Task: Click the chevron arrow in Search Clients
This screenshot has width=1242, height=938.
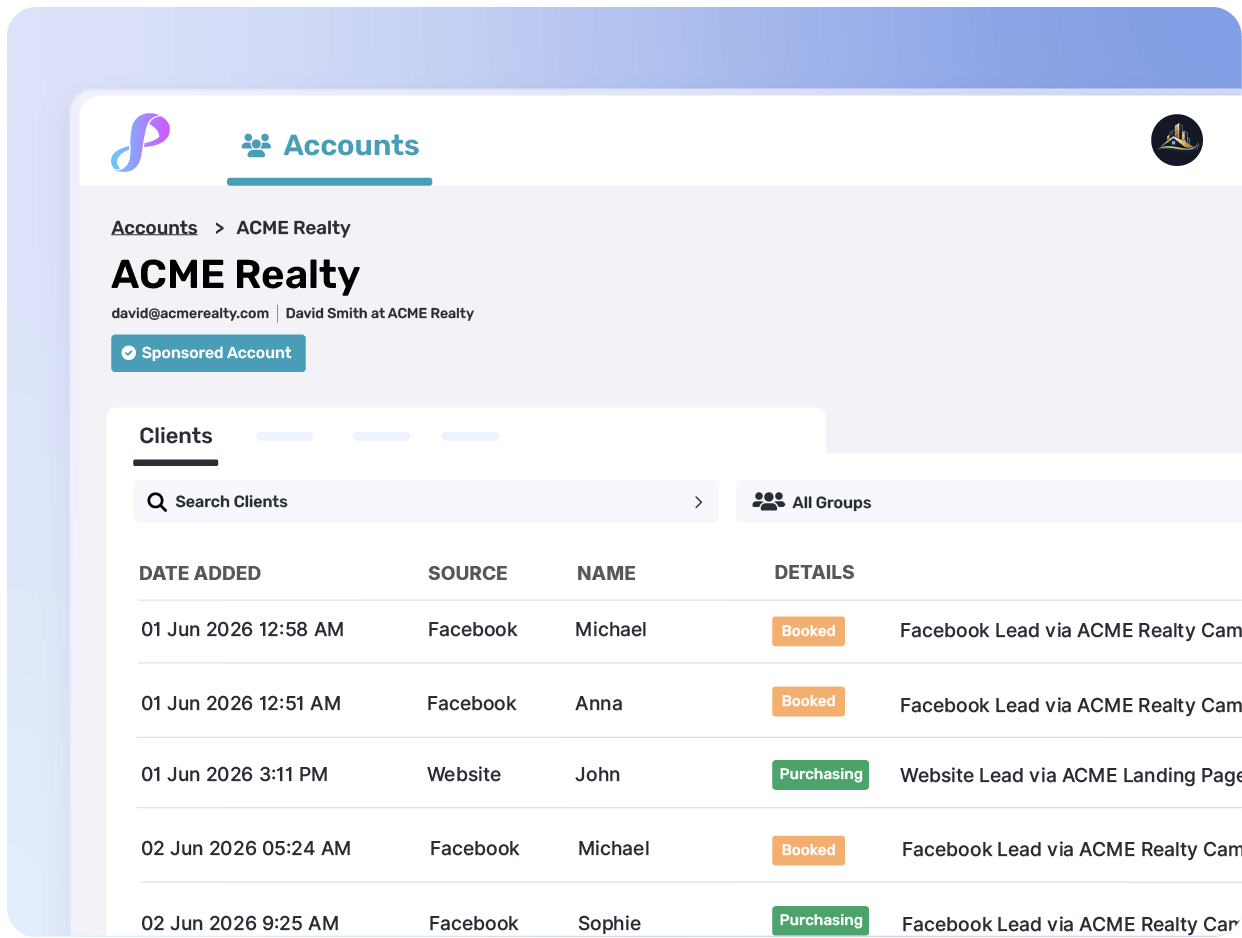Action: click(698, 502)
